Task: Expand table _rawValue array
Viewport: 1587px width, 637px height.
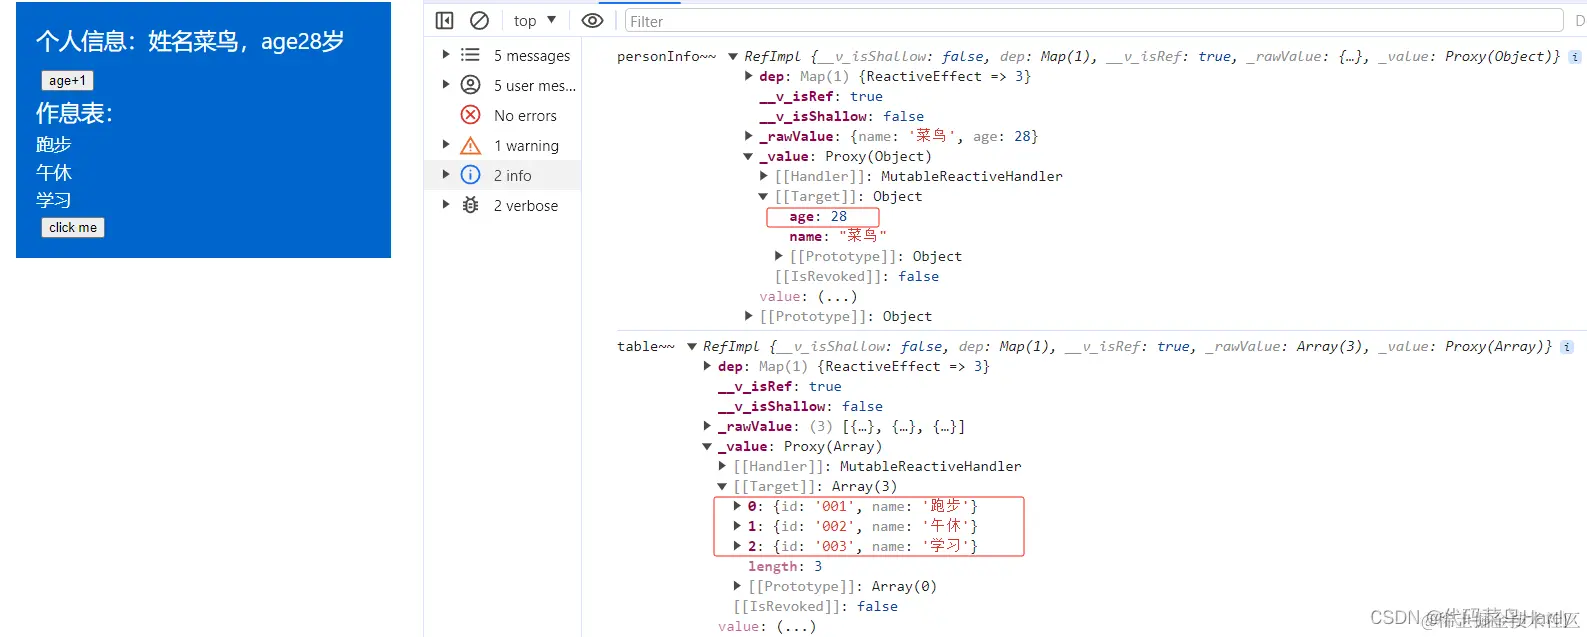Action: (707, 426)
